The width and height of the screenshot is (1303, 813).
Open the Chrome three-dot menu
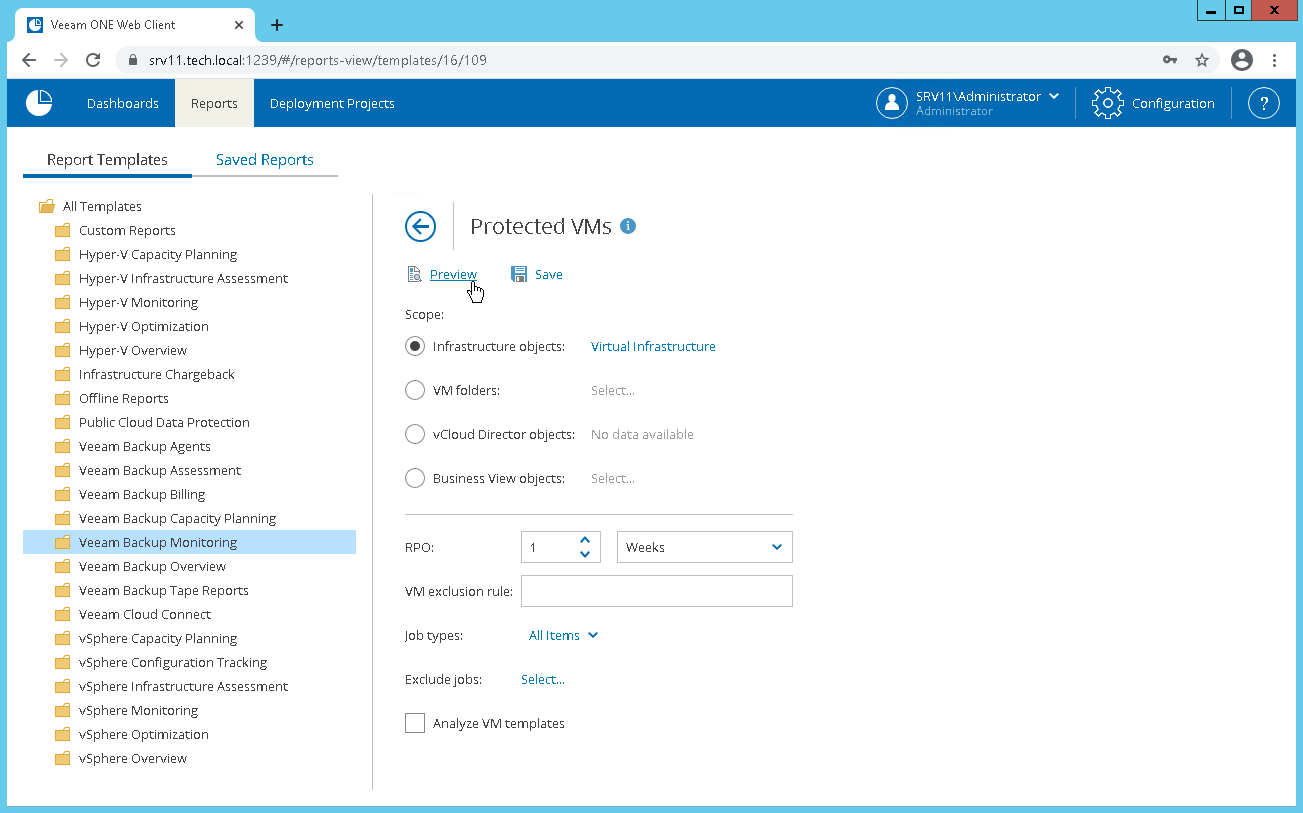pos(1275,60)
